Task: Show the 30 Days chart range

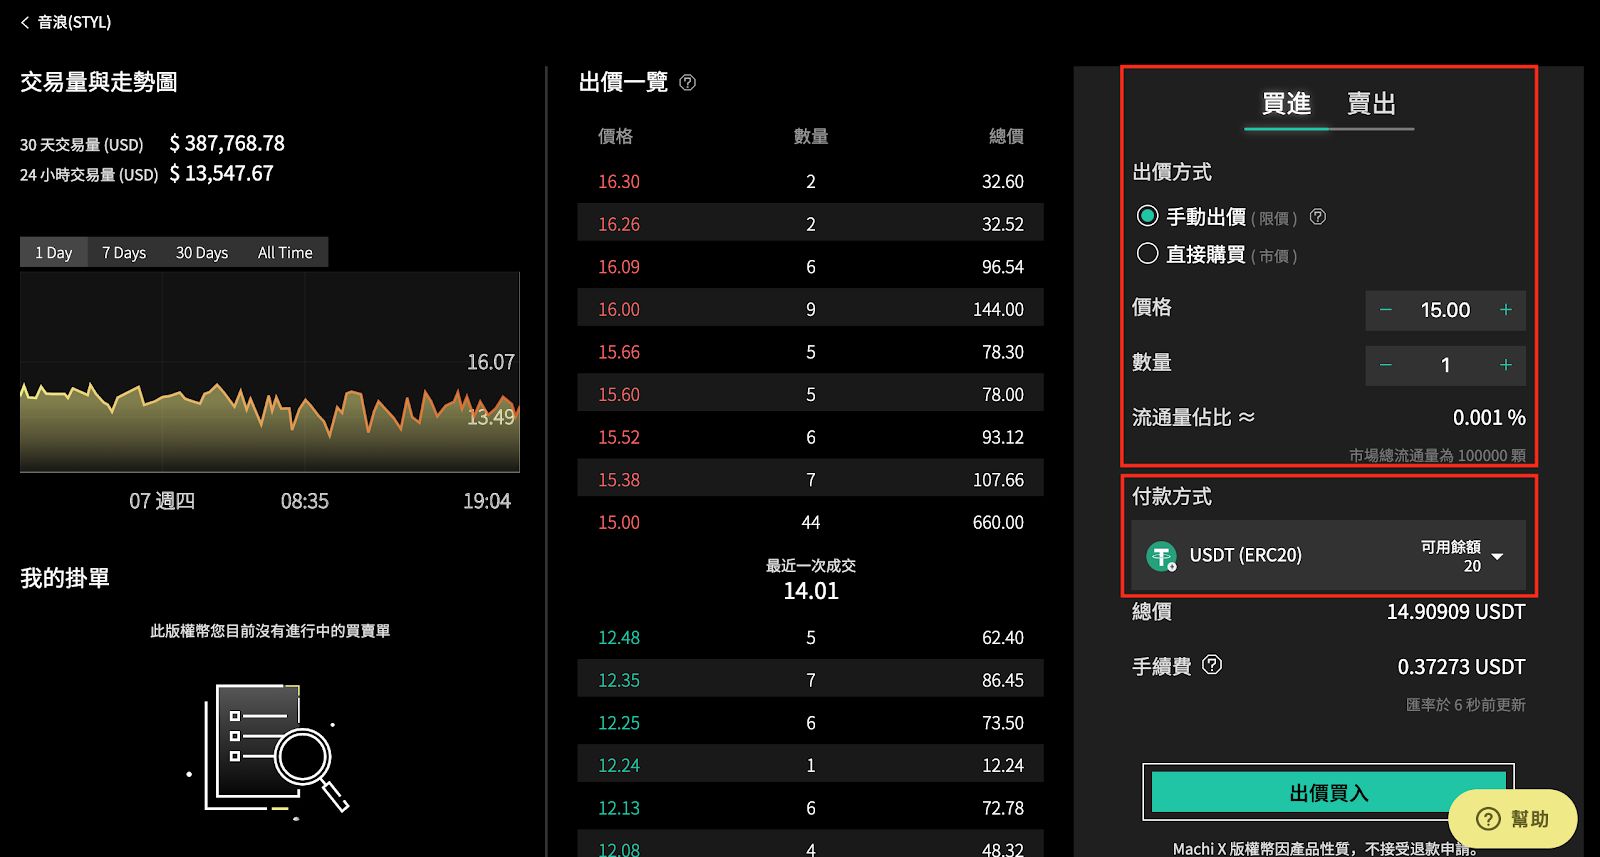Action: pyautogui.click(x=202, y=253)
